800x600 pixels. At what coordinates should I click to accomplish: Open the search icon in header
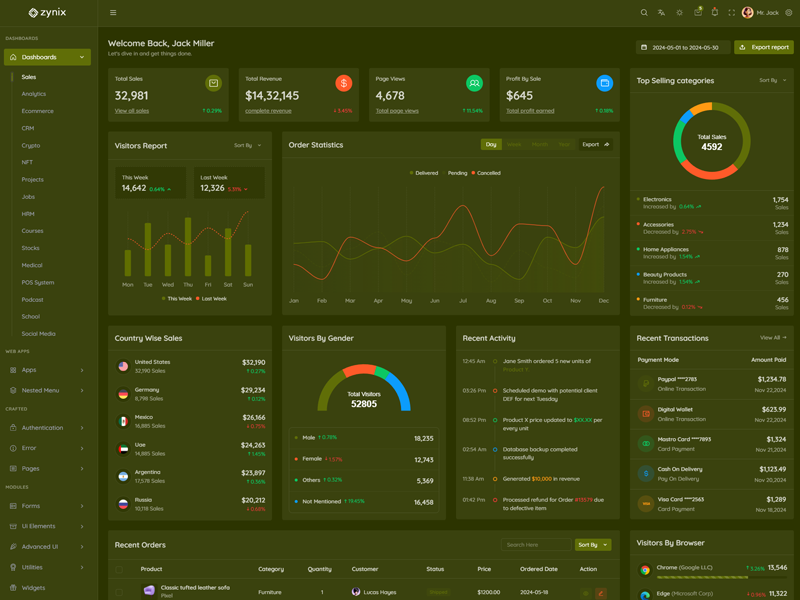644,13
